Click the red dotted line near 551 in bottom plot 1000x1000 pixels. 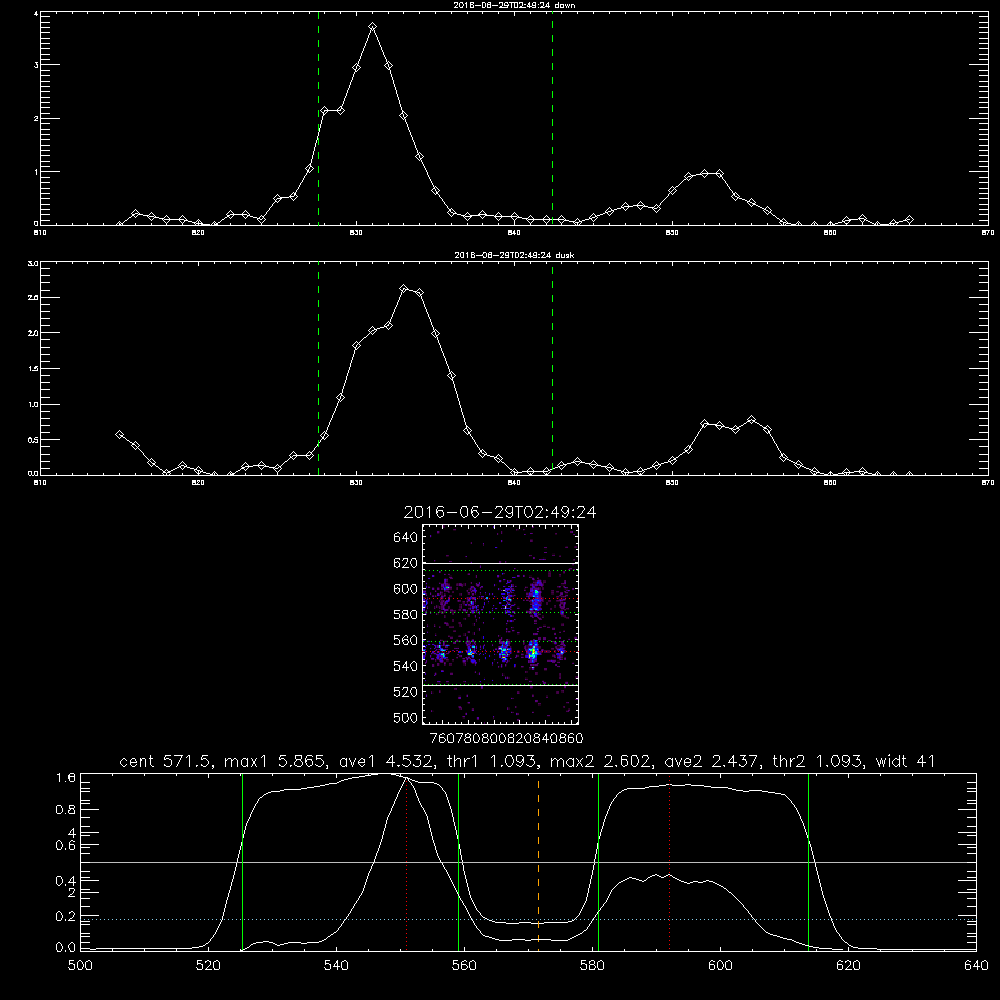pyautogui.click(x=406, y=862)
